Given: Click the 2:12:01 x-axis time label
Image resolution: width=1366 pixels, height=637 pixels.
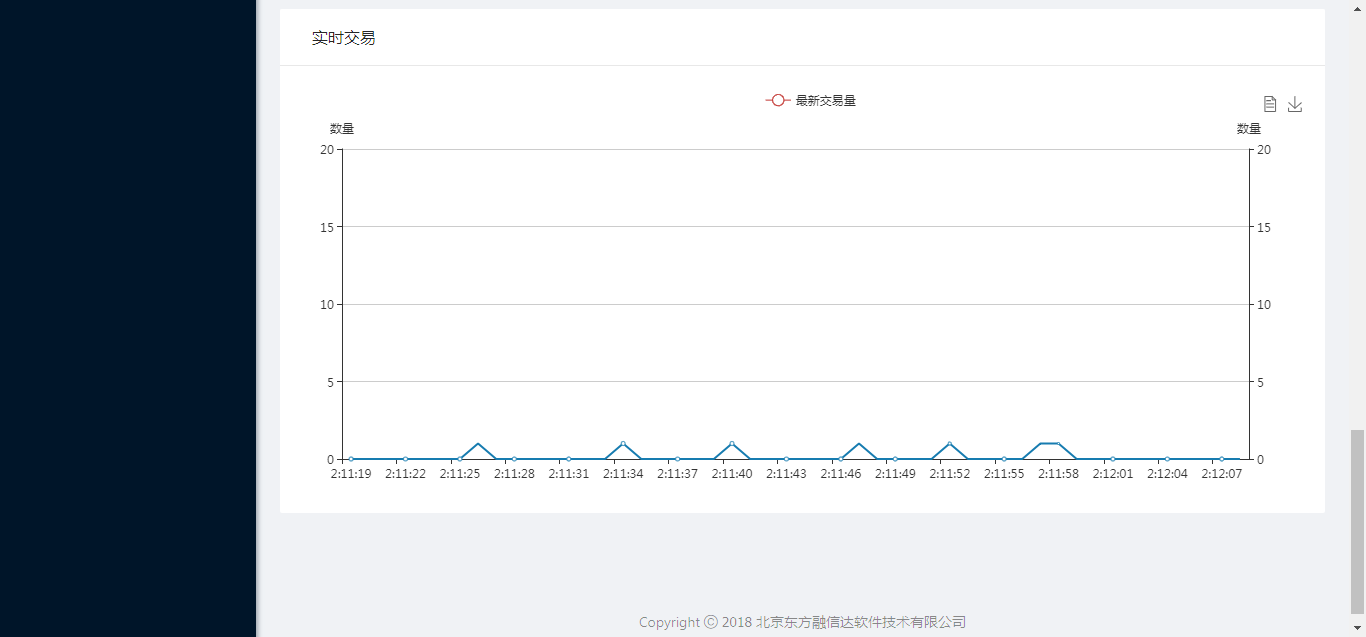Looking at the screenshot, I should click(1112, 474).
